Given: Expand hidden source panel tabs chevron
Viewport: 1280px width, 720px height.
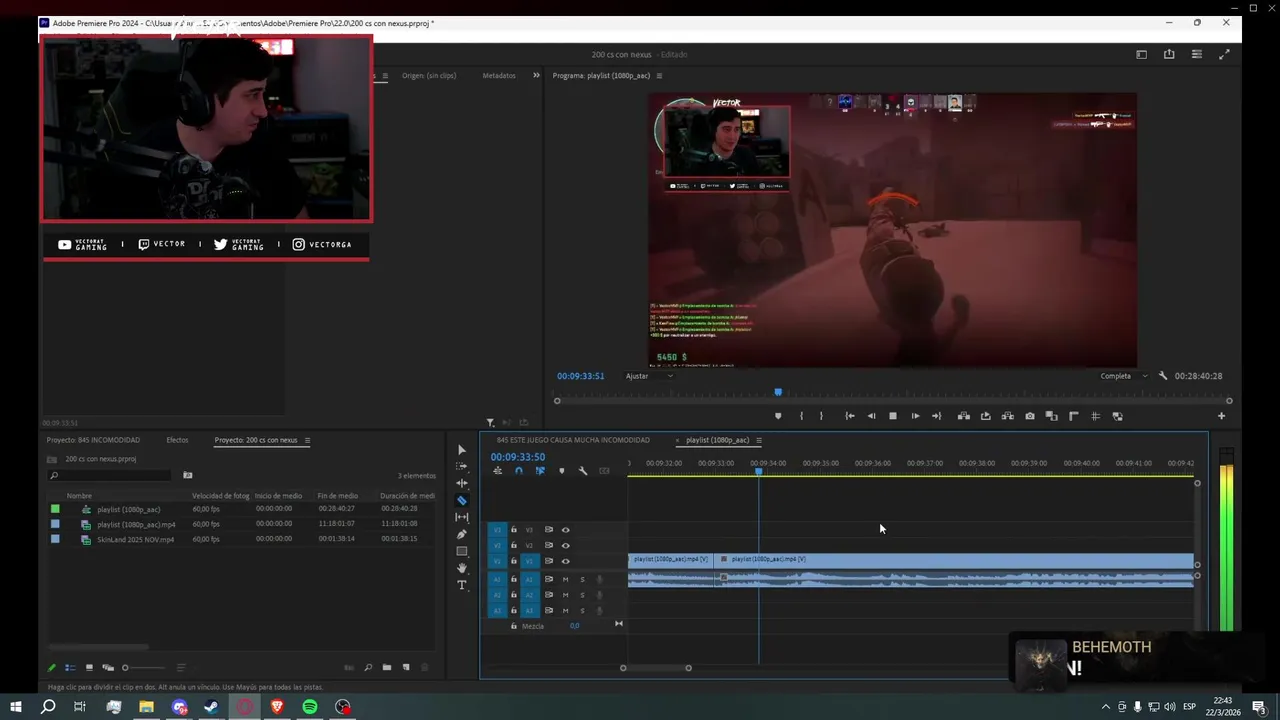Looking at the screenshot, I should 536,75.
